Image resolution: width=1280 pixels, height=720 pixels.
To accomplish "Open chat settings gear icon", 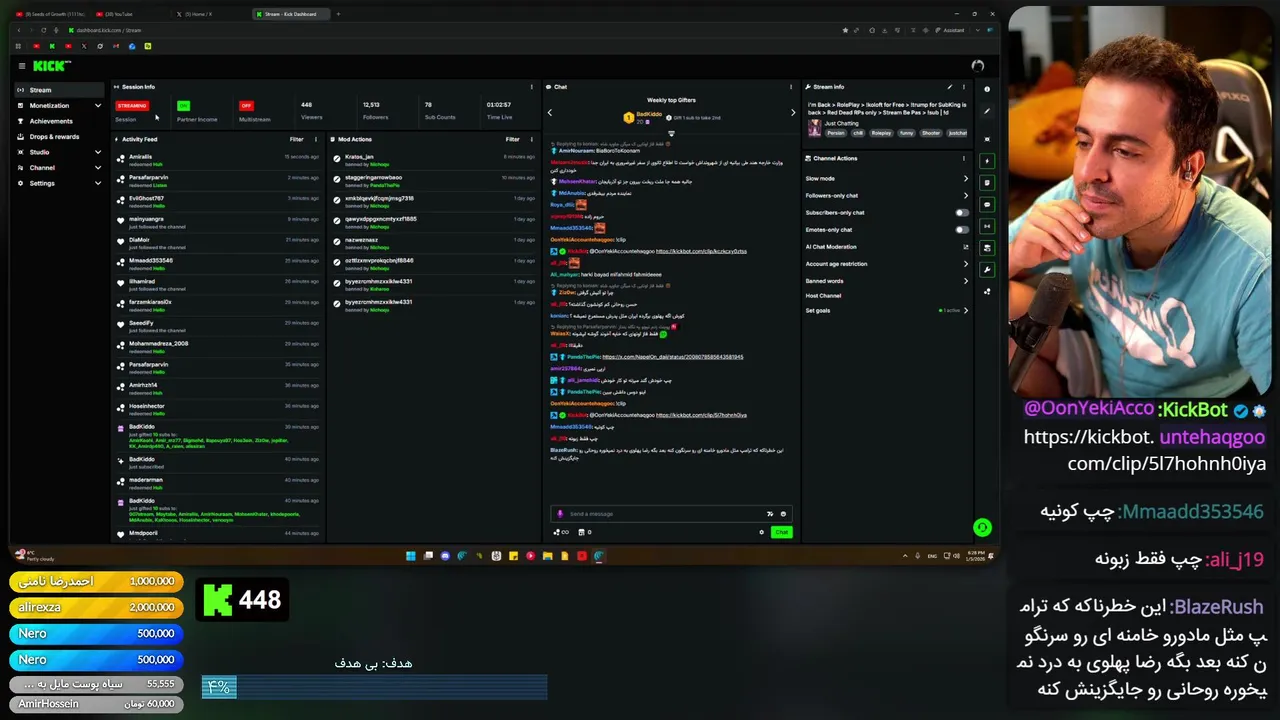I will click(761, 532).
